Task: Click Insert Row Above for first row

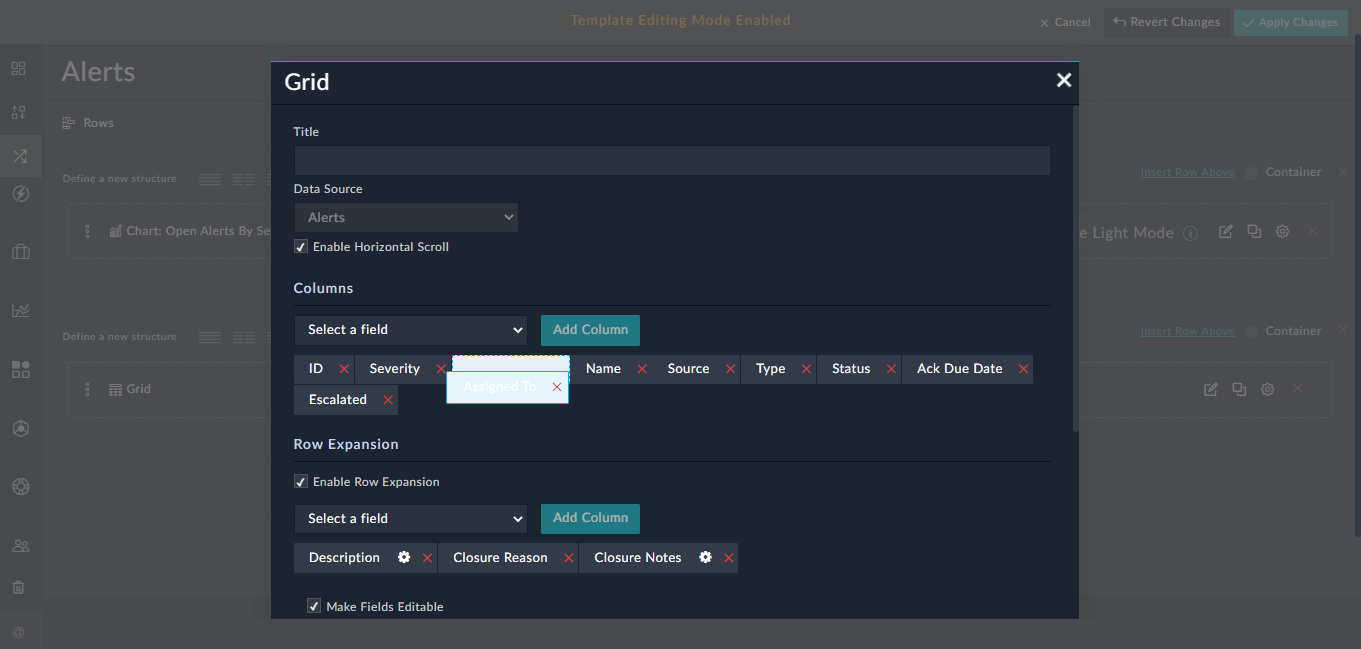Action: coord(1187,173)
